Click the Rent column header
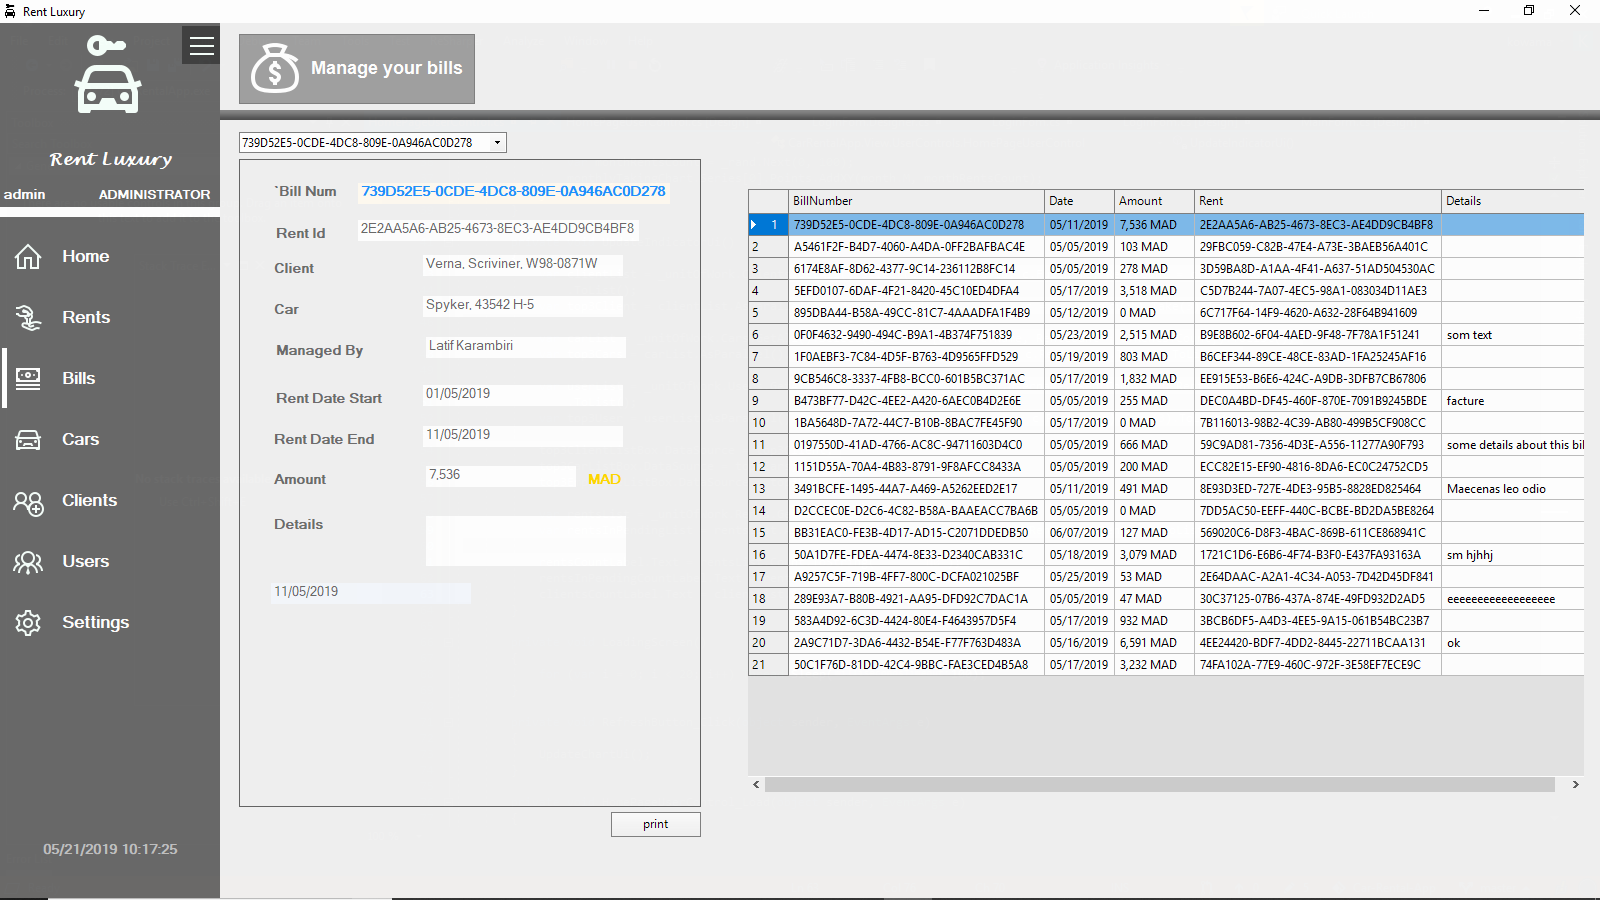The width and height of the screenshot is (1600, 900). pyautogui.click(x=1318, y=201)
